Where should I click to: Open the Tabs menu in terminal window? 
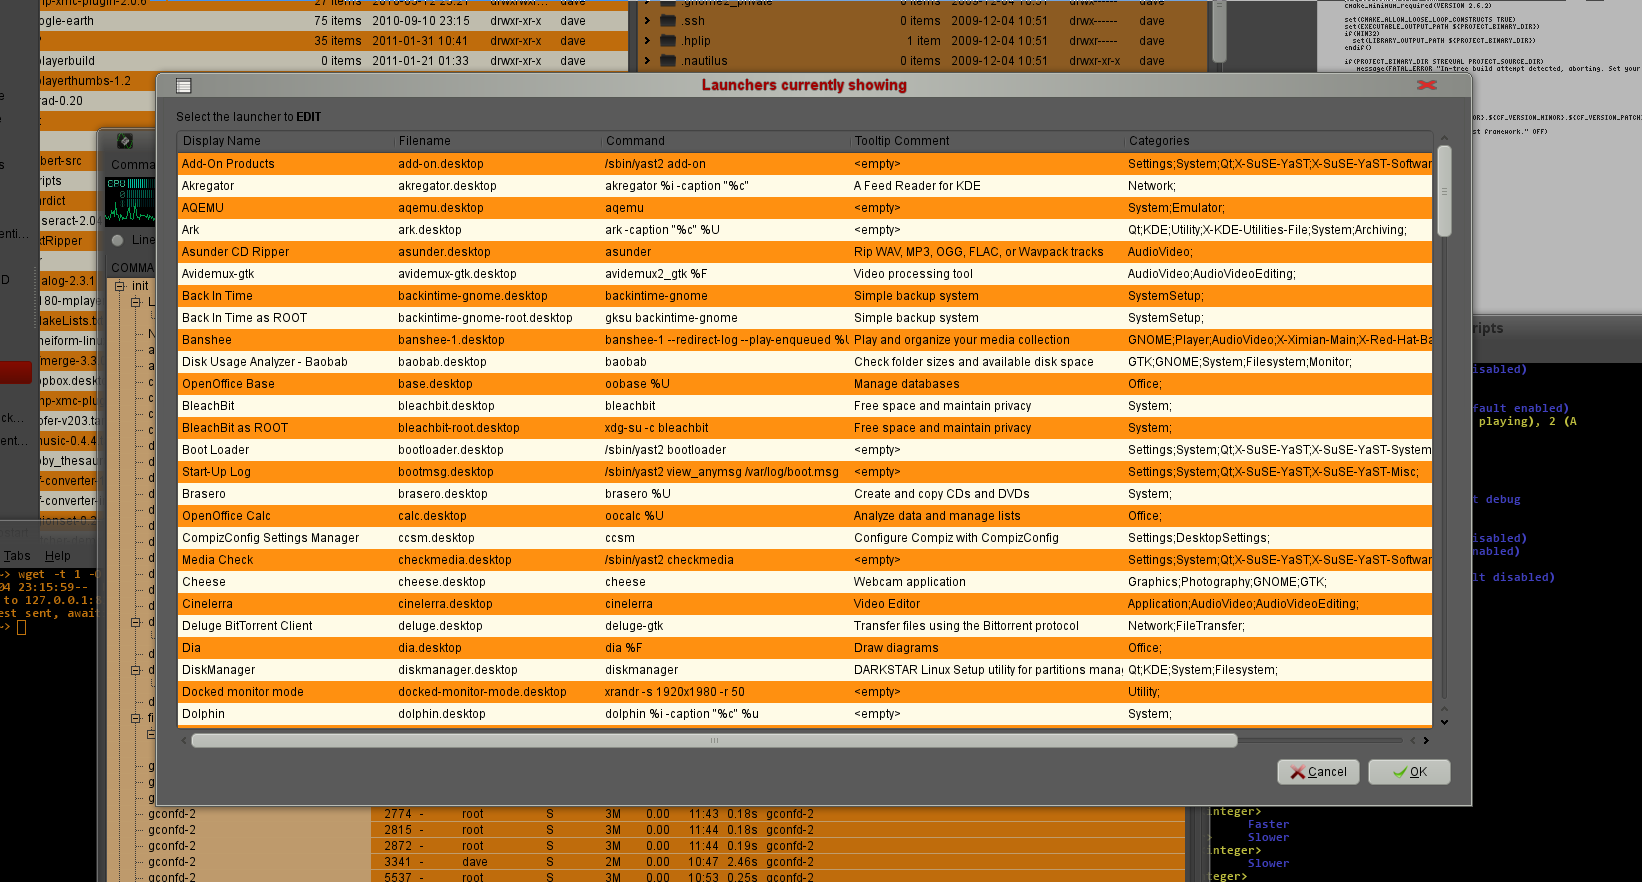click(x=17, y=556)
